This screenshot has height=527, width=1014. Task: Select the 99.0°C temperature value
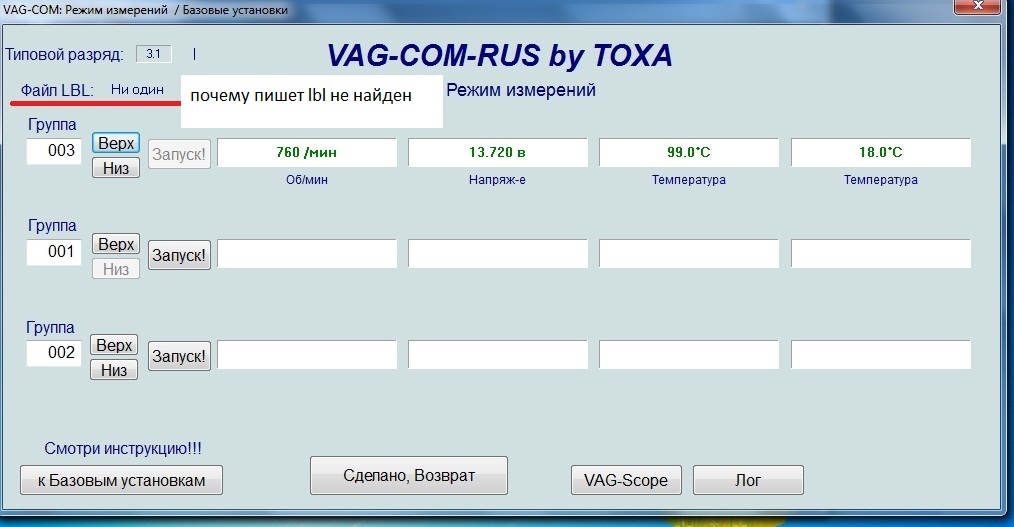coord(689,153)
